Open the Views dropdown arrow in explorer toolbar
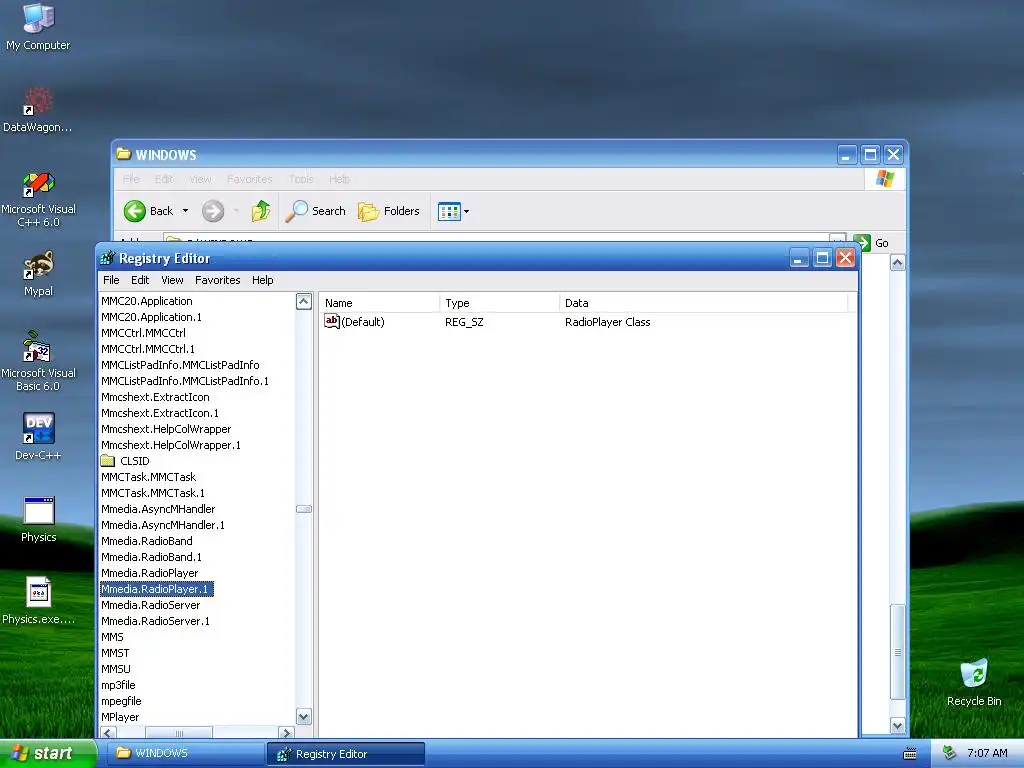1024x768 pixels. pos(466,212)
